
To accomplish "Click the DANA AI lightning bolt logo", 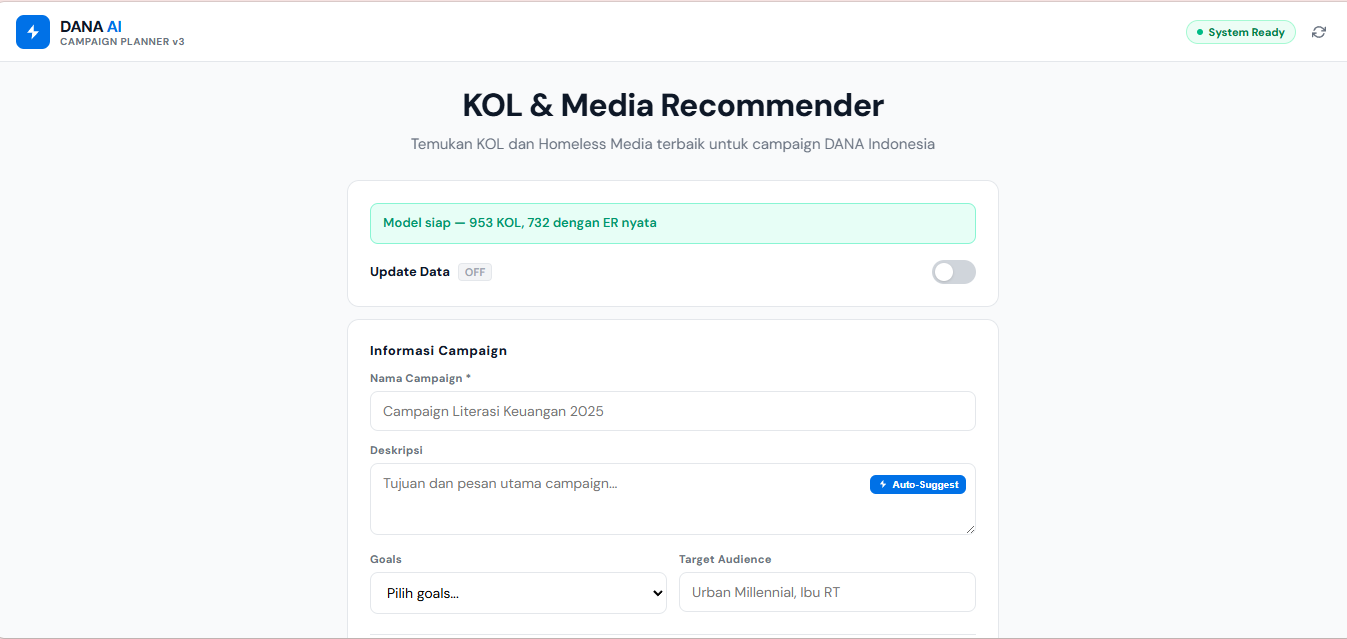I will pos(33,32).
